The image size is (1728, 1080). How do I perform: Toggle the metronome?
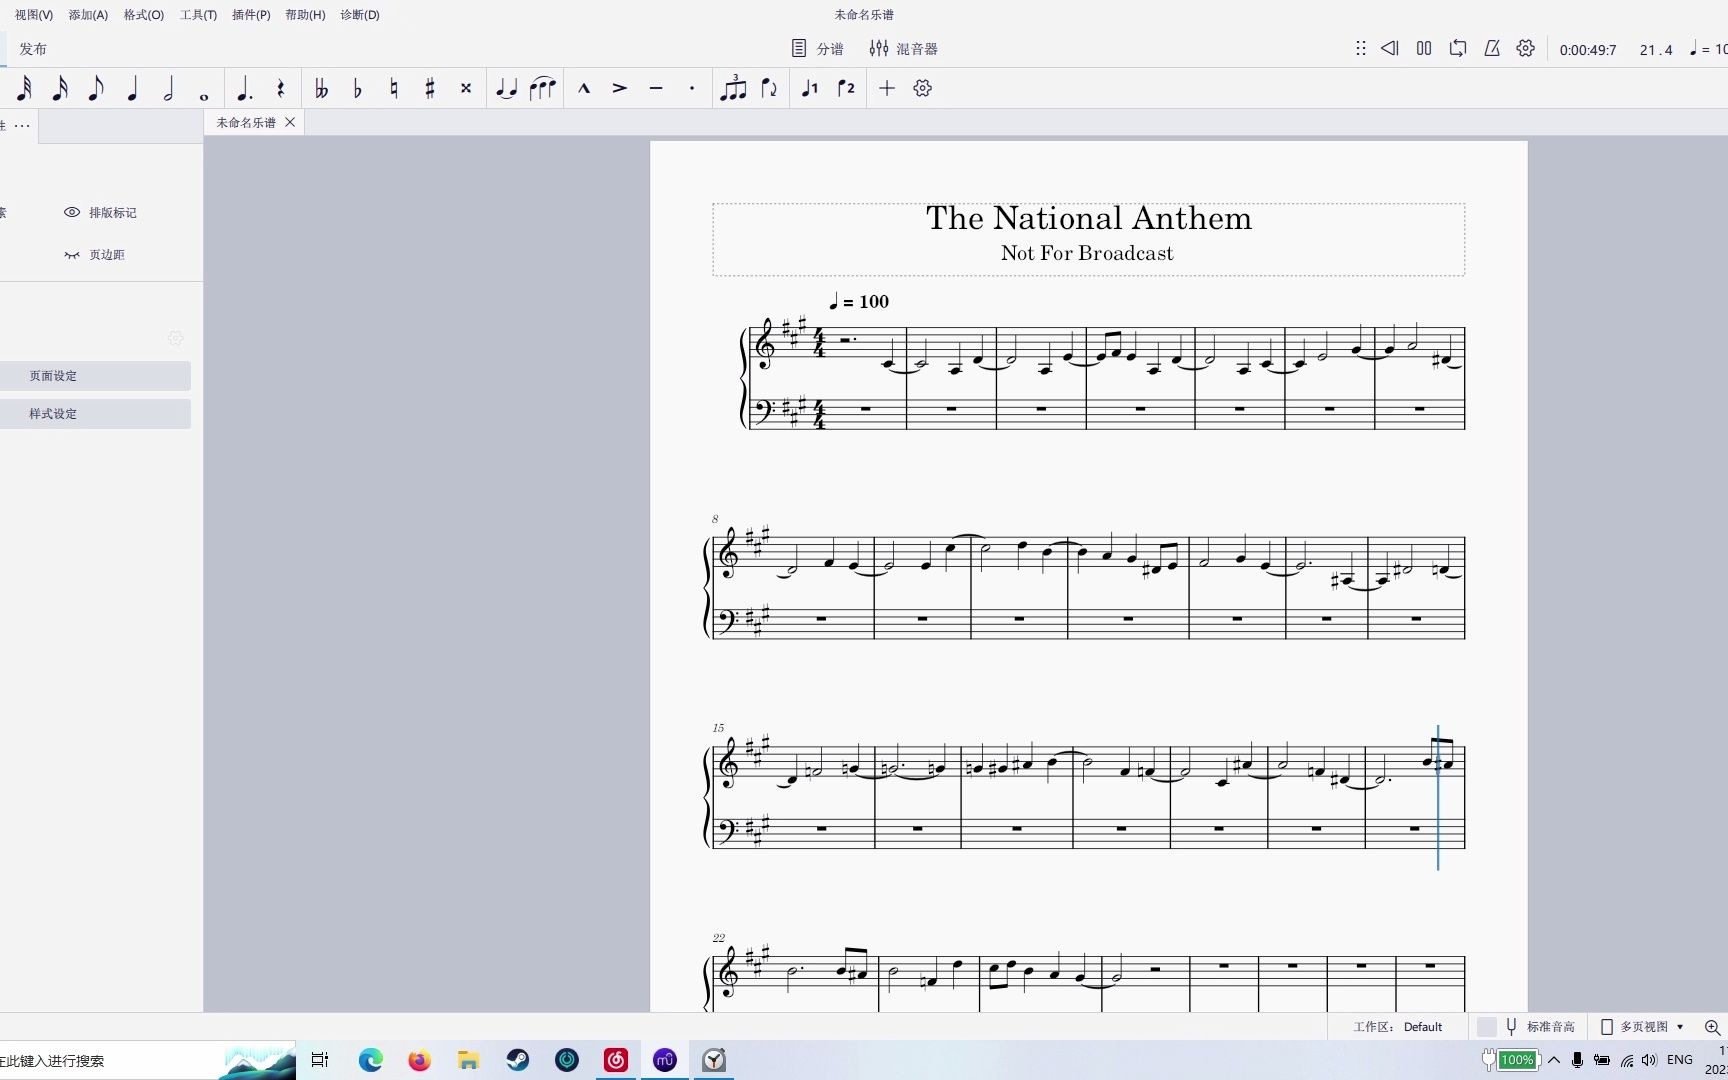[x=1492, y=48]
